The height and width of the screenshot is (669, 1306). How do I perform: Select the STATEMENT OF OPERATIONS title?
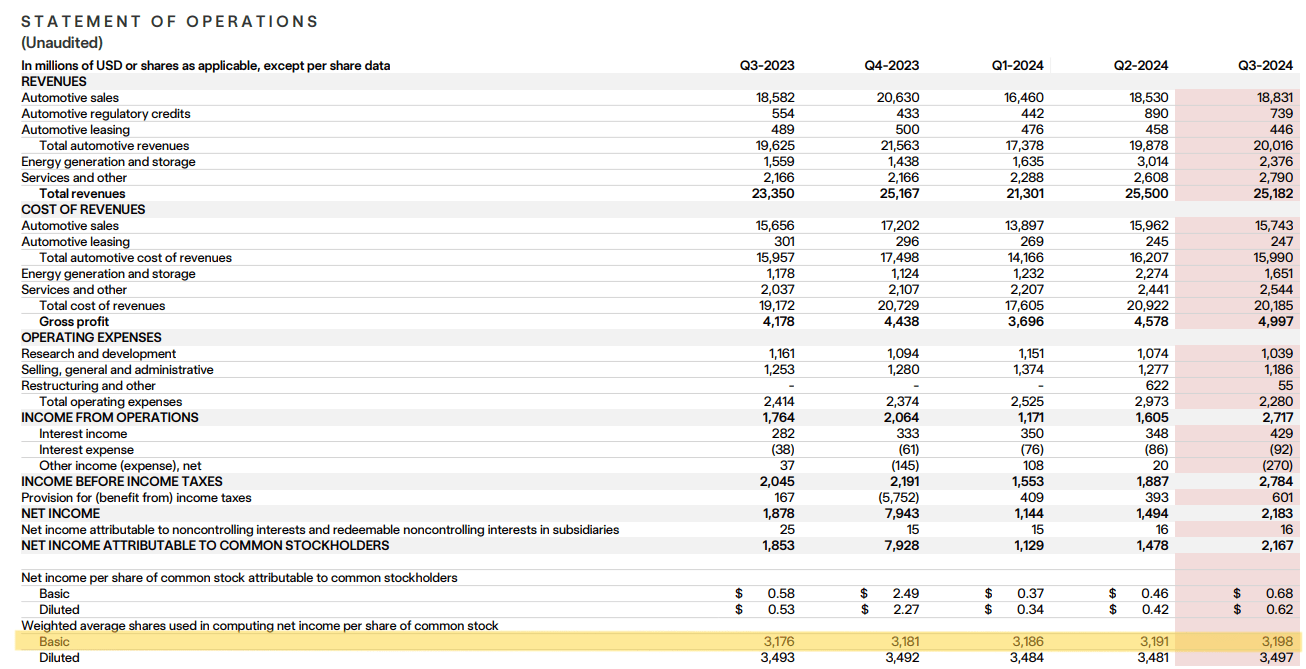pyautogui.click(x=170, y=21)
